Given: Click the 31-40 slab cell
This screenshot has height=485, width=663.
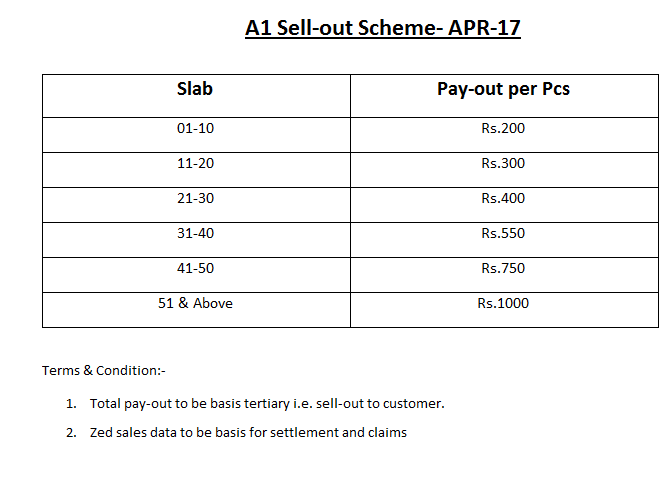Looking at the screenshot, I should click(195, 233).
